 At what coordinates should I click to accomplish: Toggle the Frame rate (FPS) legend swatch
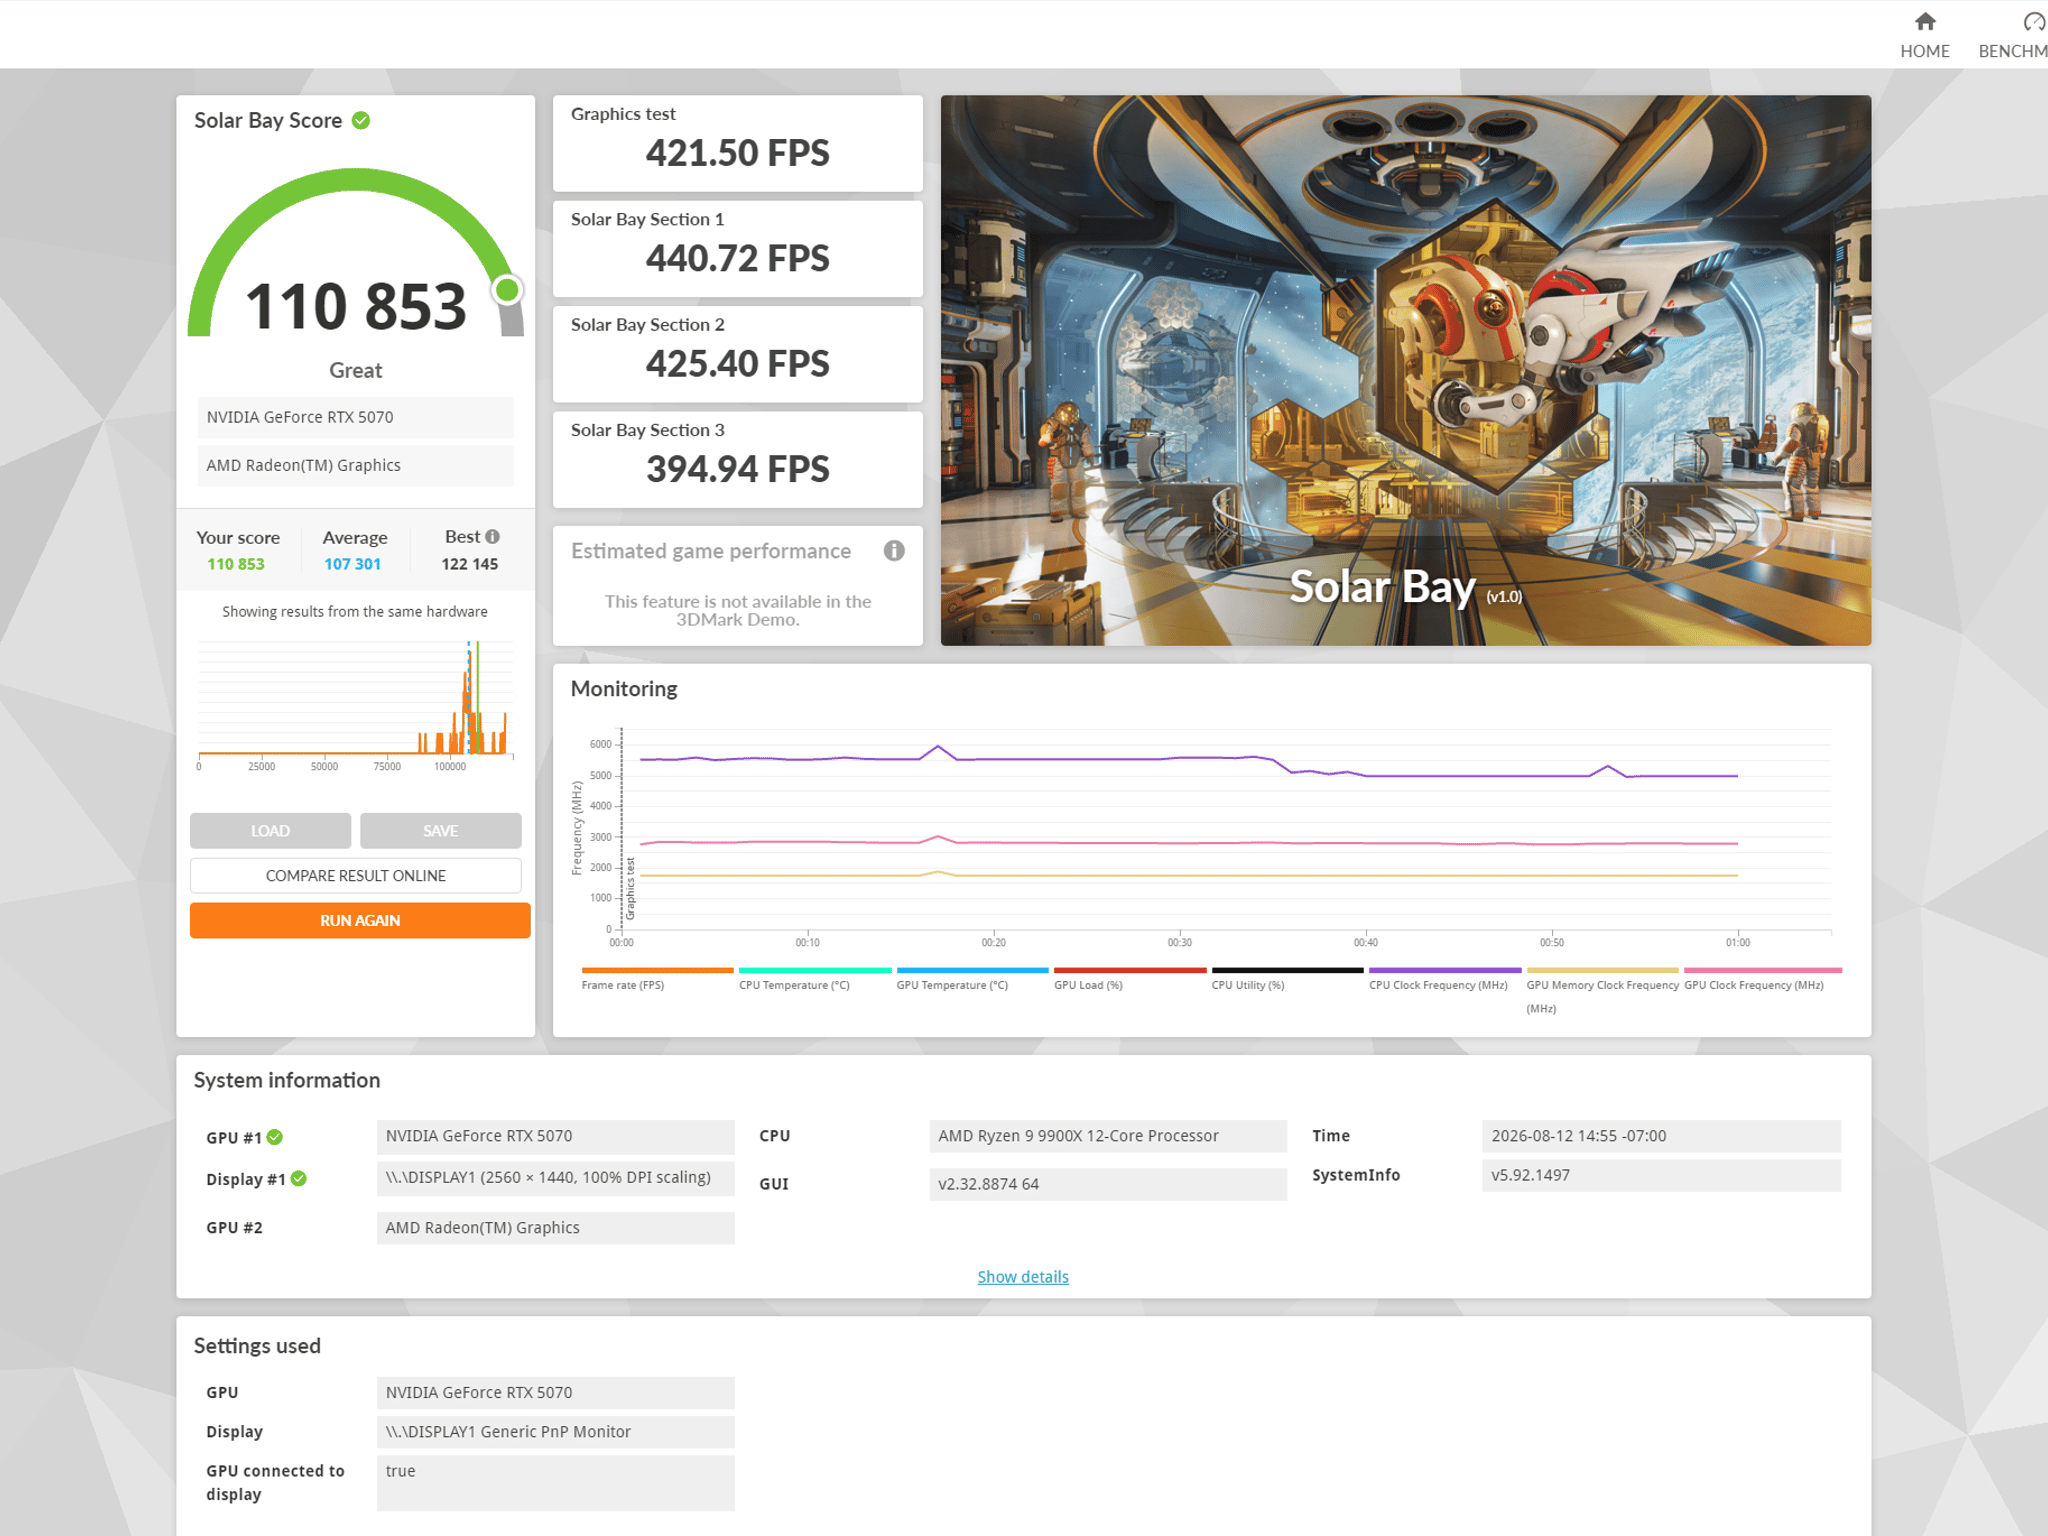point(657,970)
